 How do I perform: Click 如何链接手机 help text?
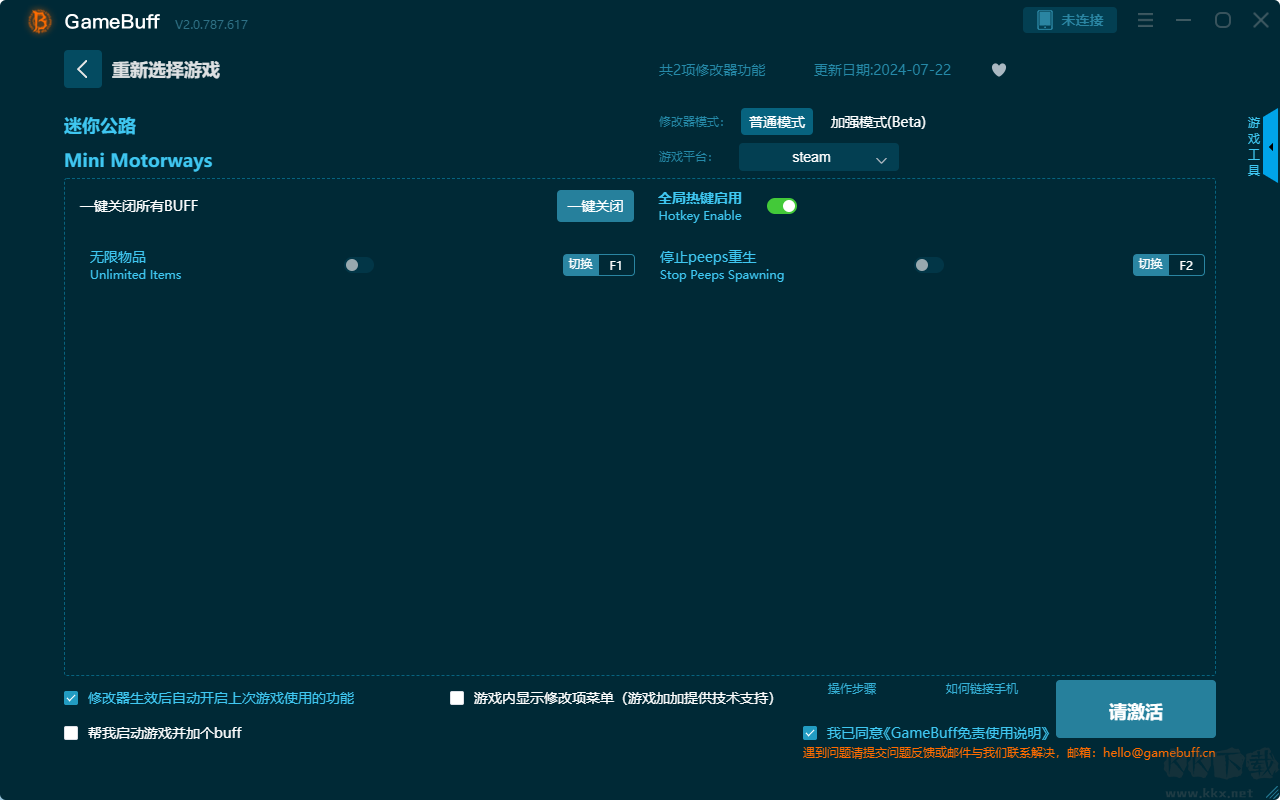coord(981,689)
